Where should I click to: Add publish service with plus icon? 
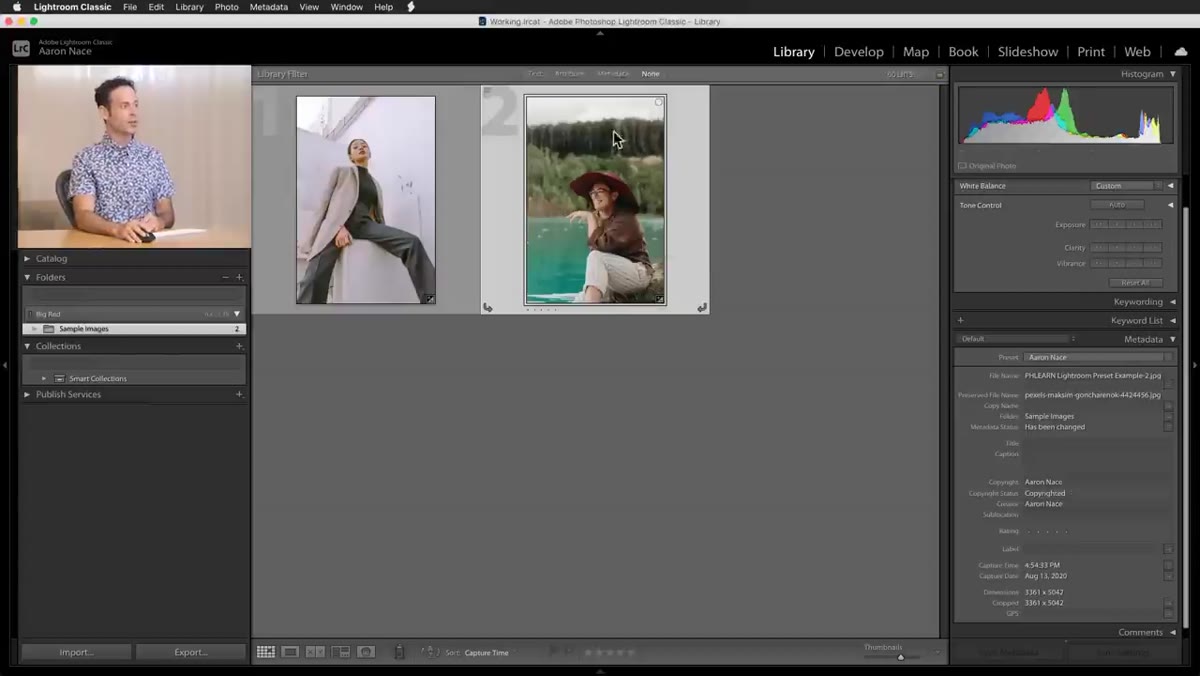pyautogui.click(x=239, y=394)
